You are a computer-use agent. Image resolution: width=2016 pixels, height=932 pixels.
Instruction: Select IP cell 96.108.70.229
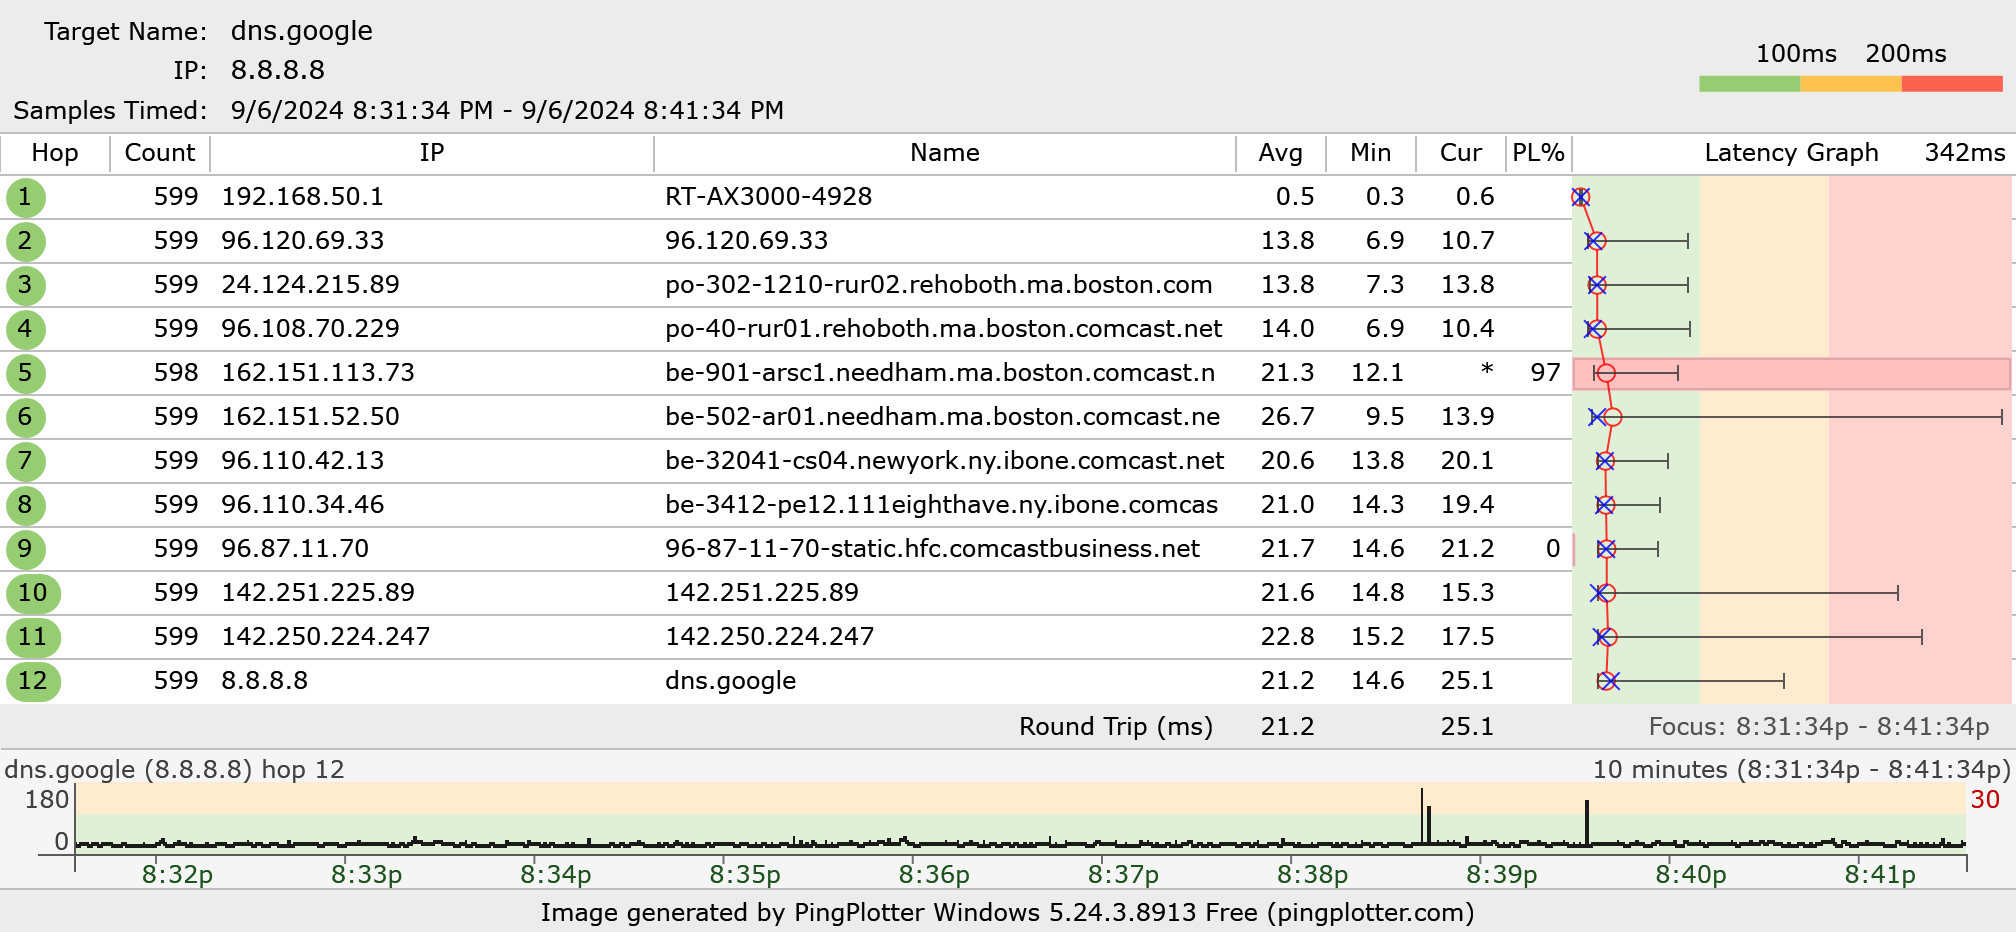(x=311, y=329)
